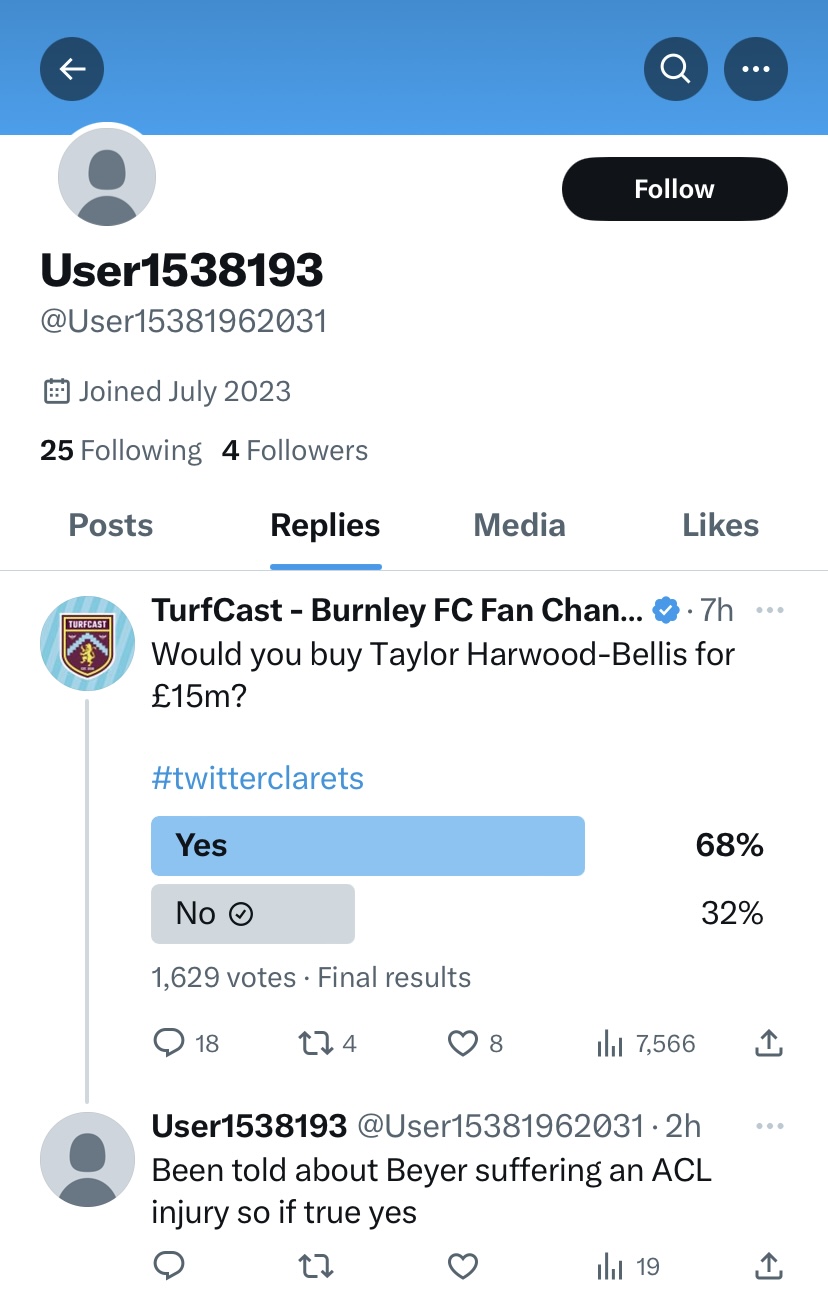The height and width of the screenshot is (1297, 828).
Task: Open more options on TurfCast post
Action: click(769, 610)
